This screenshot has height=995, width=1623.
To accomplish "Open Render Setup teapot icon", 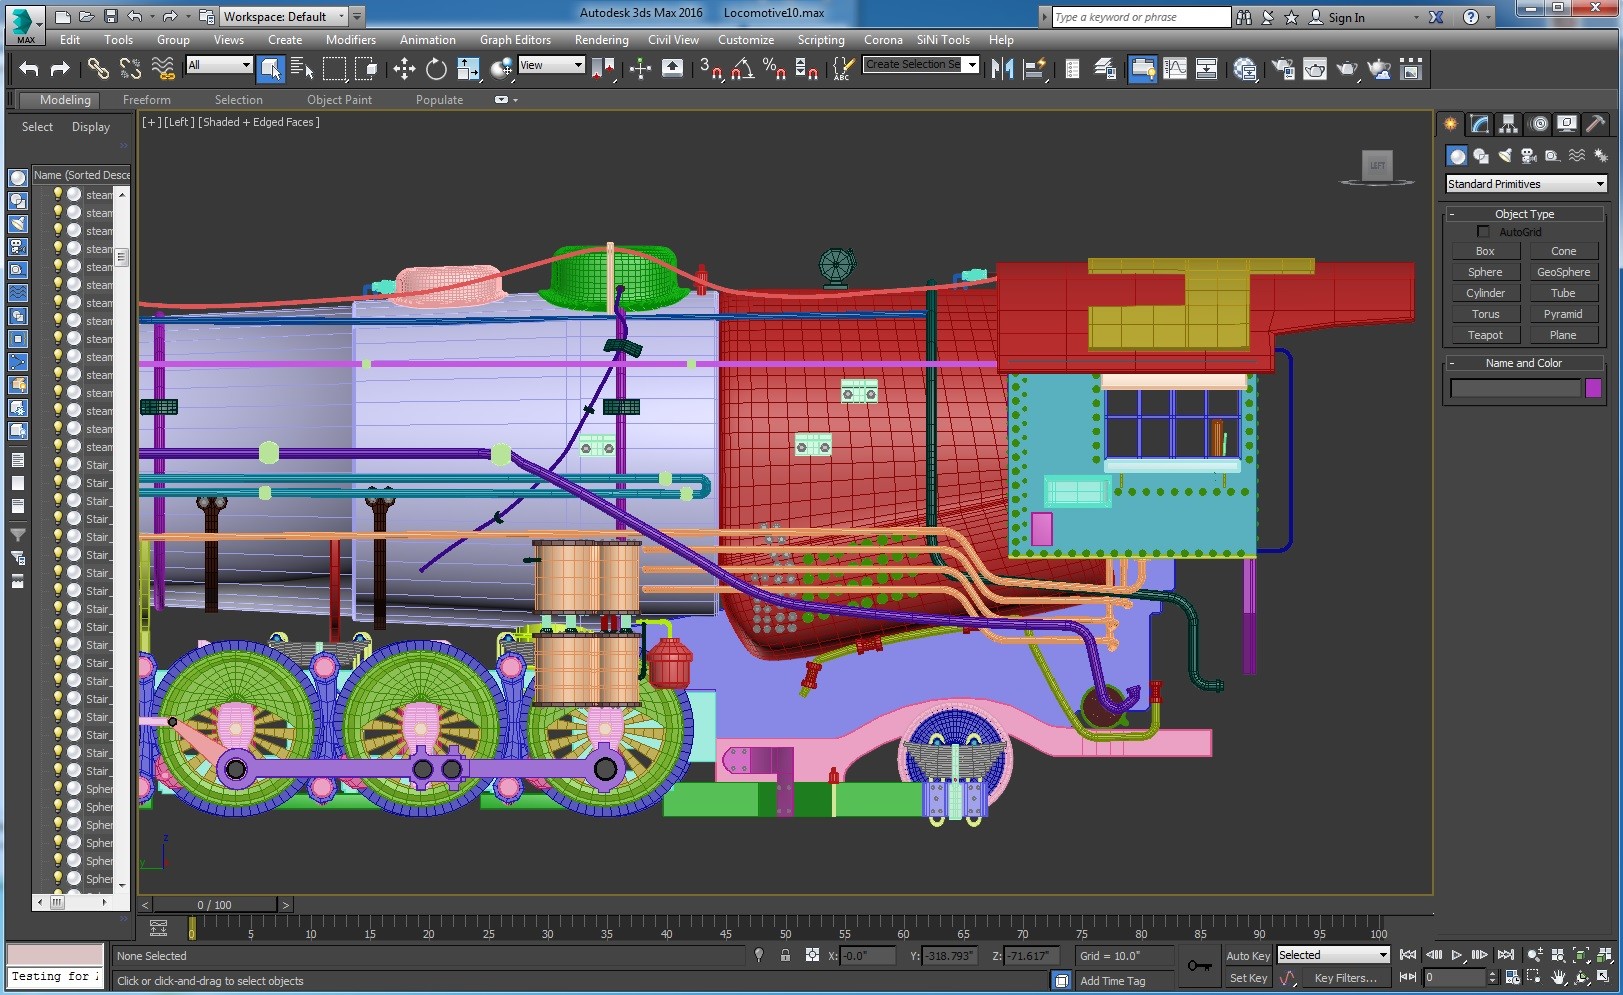I will coord(1283,69).
